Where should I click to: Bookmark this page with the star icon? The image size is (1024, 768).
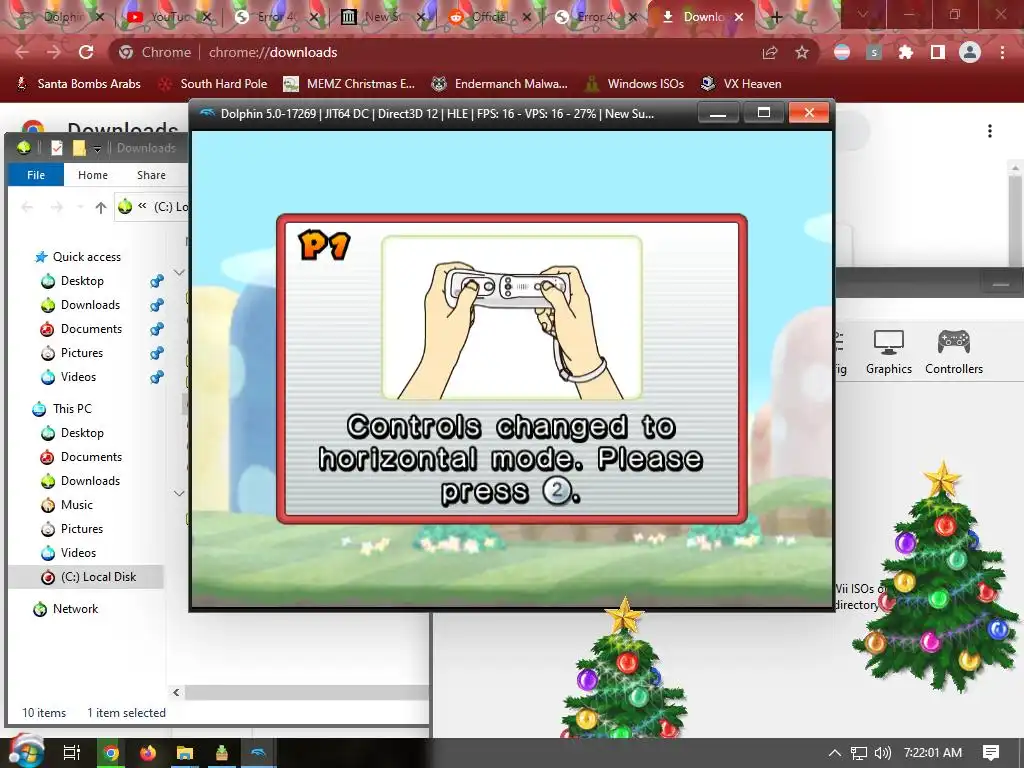pyautogui.click(x=802, y=53)
